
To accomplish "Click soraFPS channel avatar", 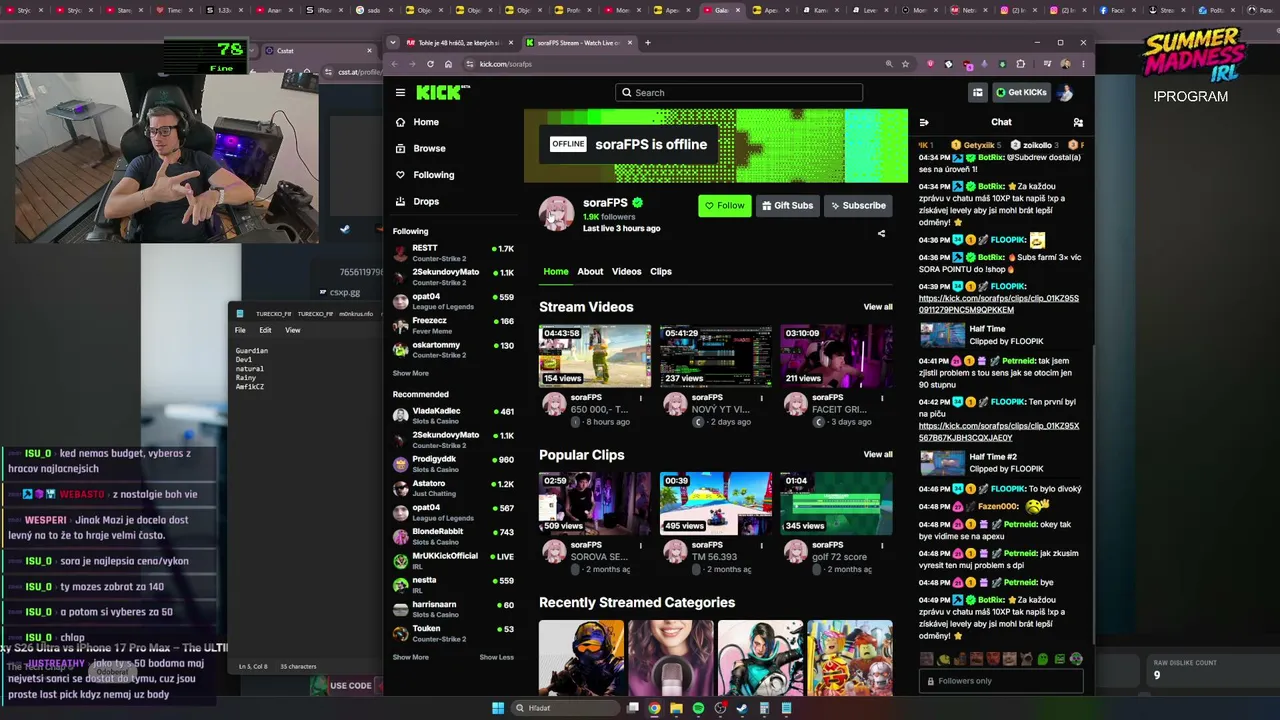I will point(557,213).
